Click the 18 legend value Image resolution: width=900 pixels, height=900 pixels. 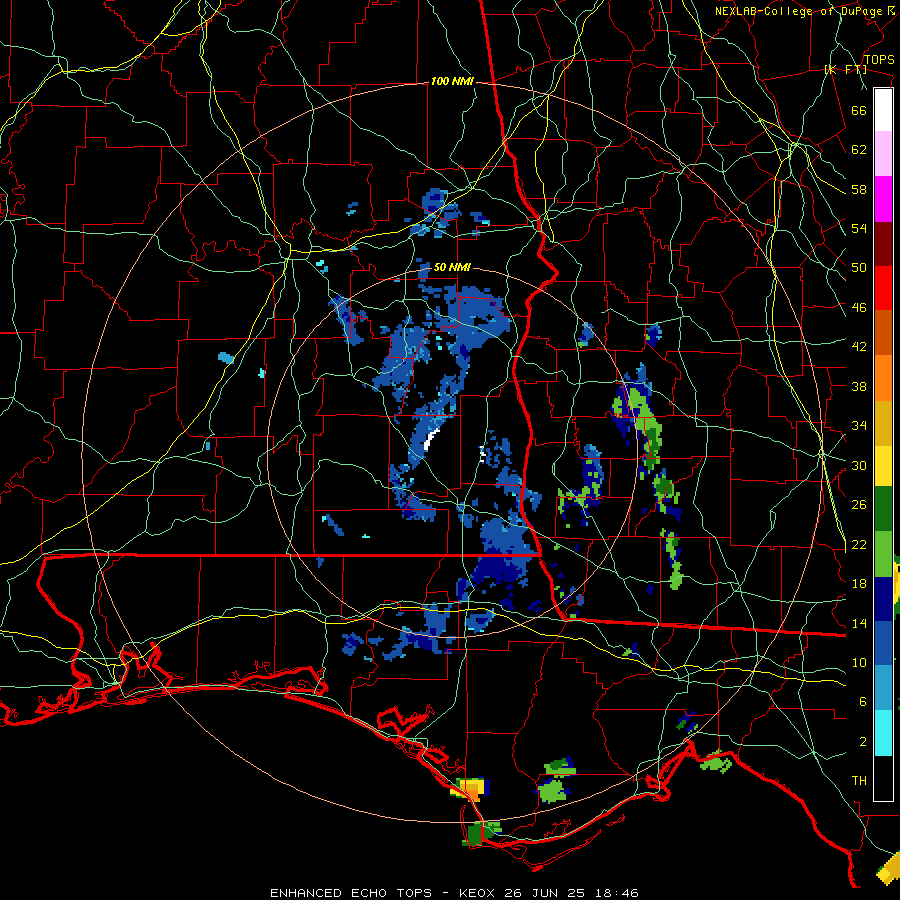tap(859, 584)
